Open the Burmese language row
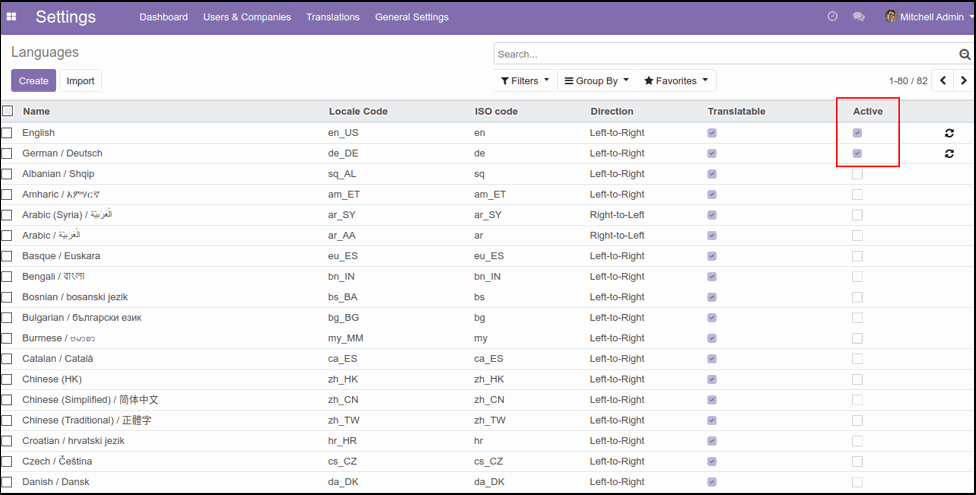This screenshot has width=976, height=495. click(x=488, y=338)
